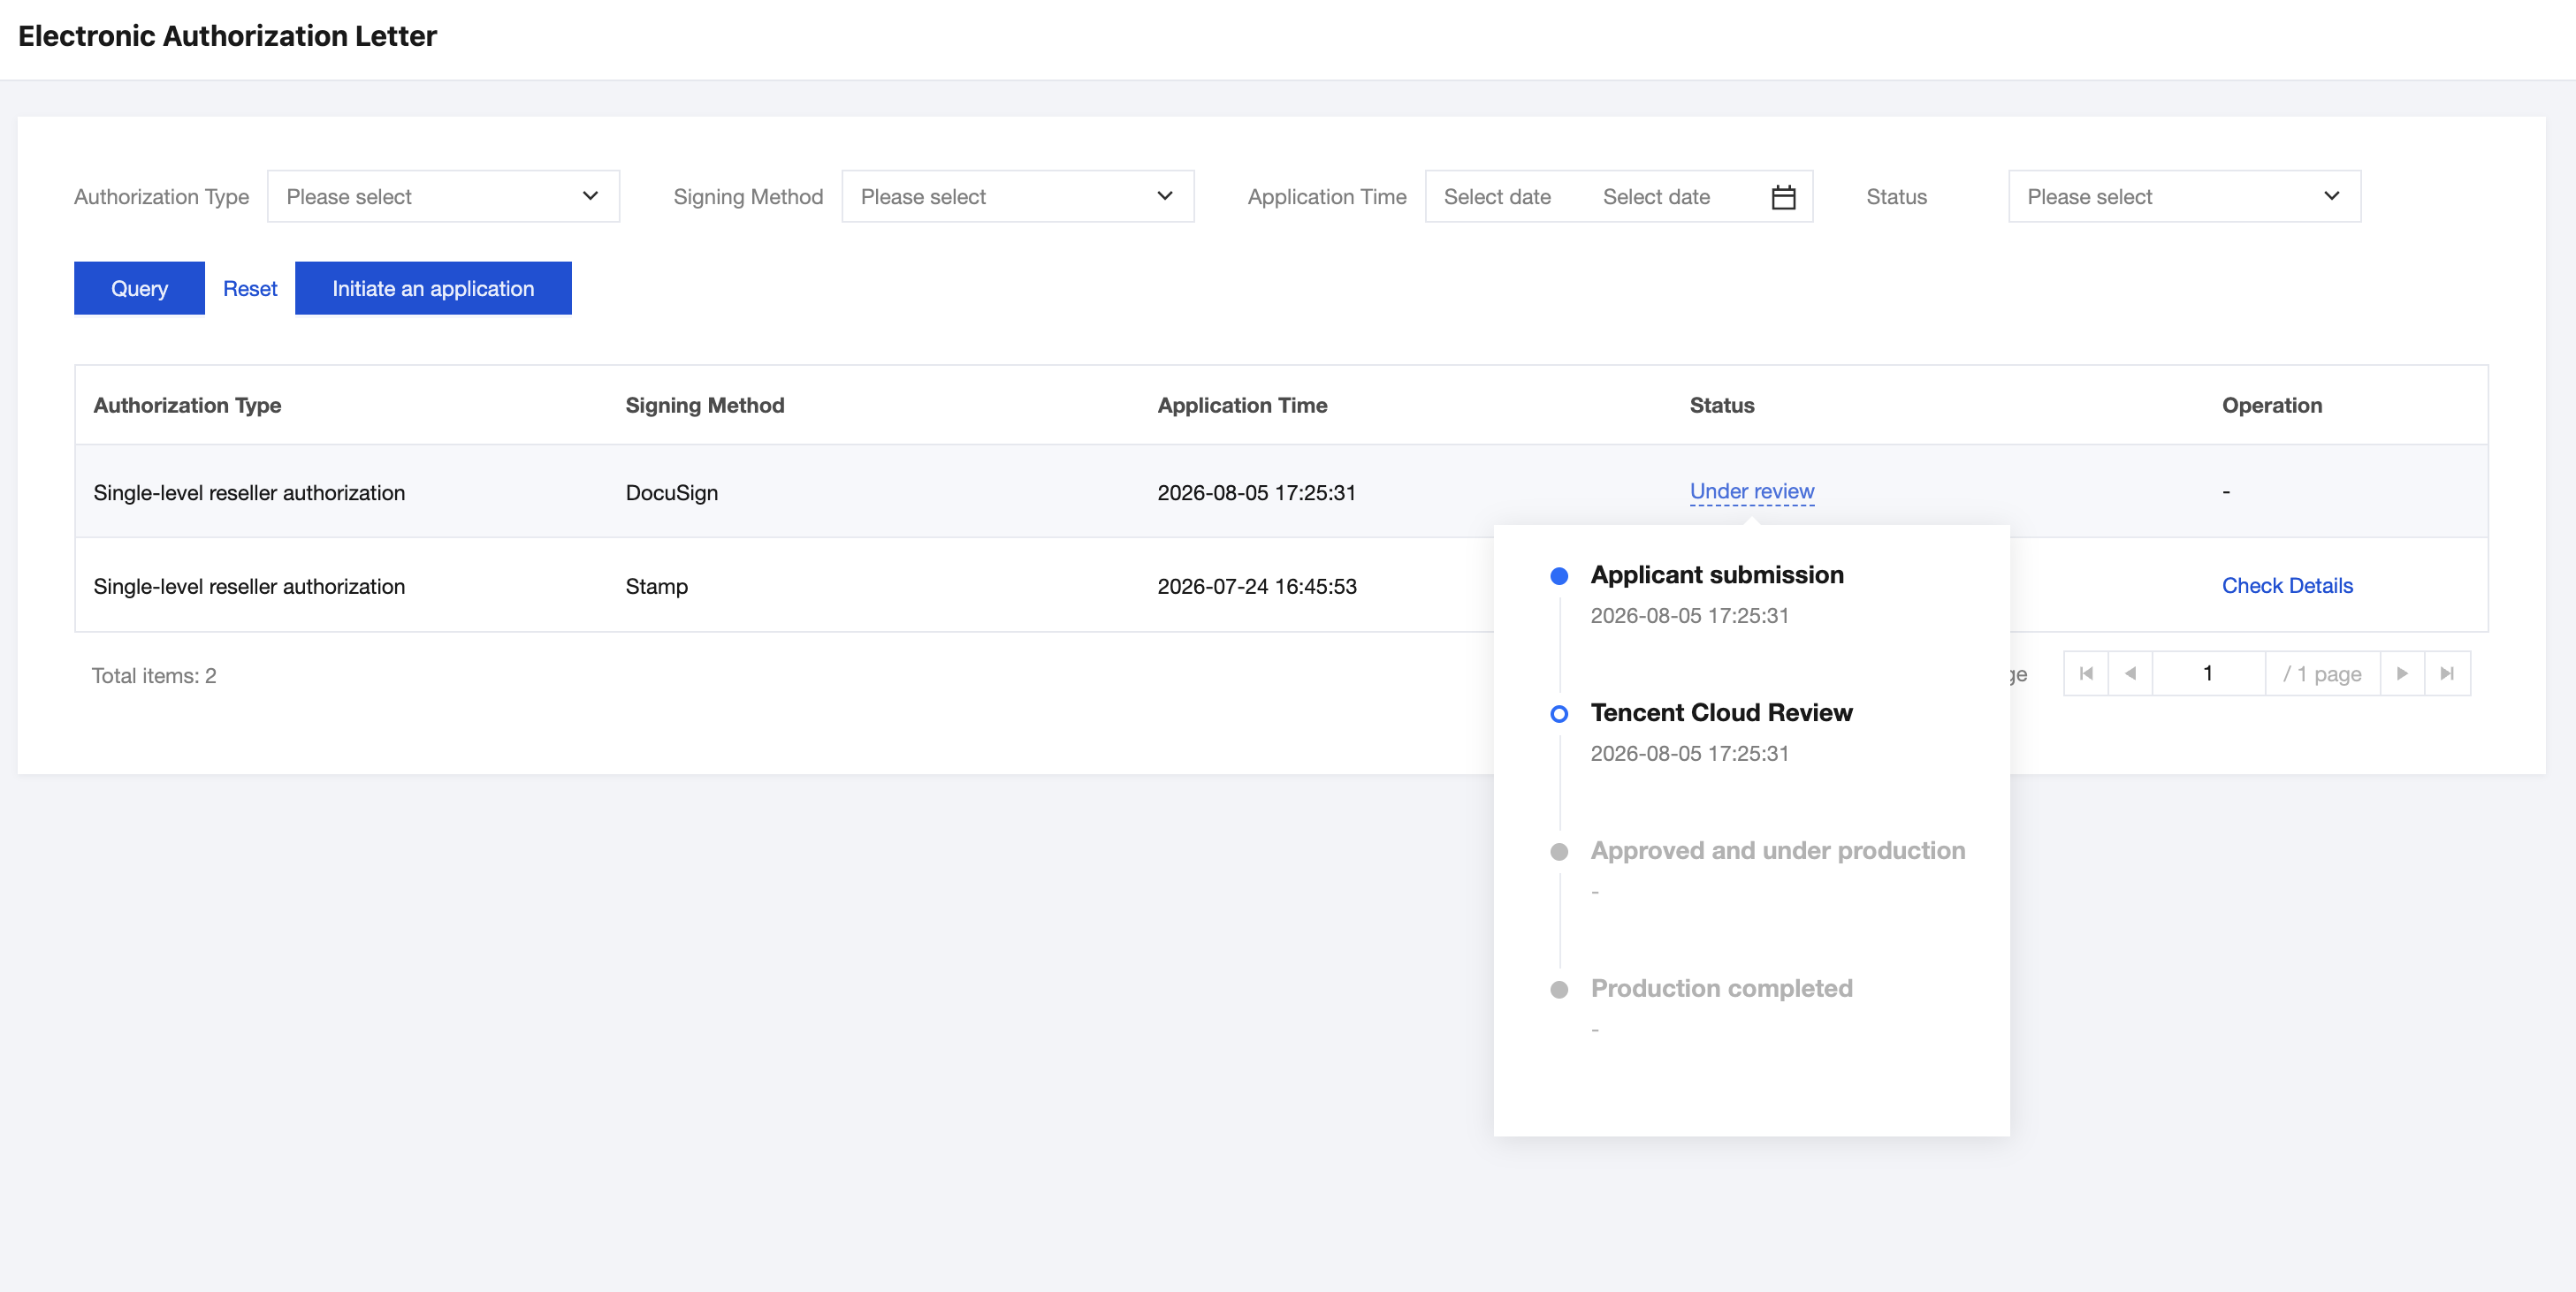Screen dimensions: 2576x1292
Task: Select the Stamp signing method cell
Action: [657, 587]
